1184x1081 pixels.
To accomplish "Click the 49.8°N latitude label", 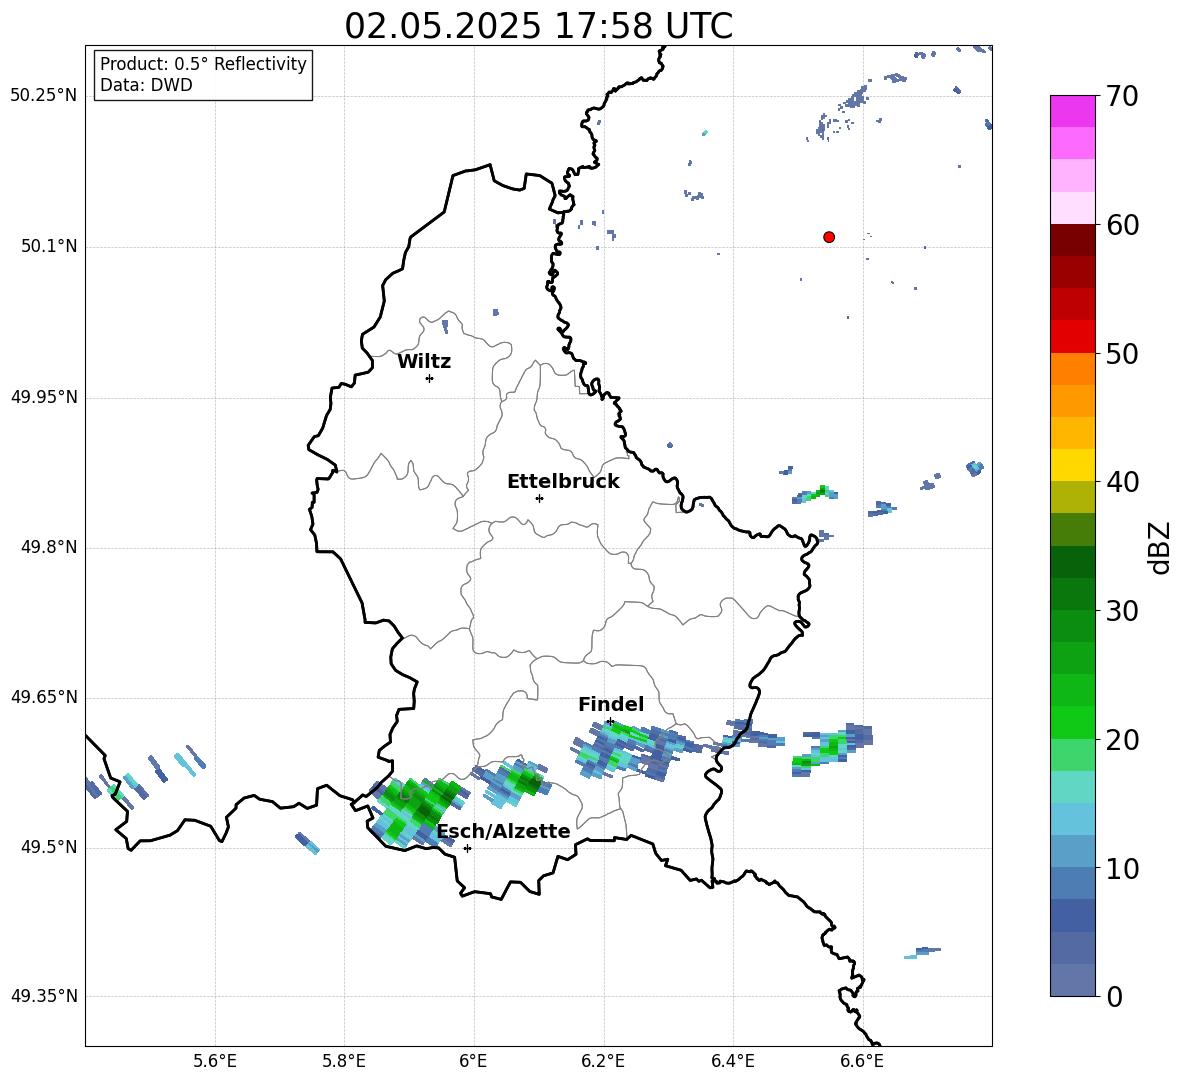I will click(x=49, y=547).
